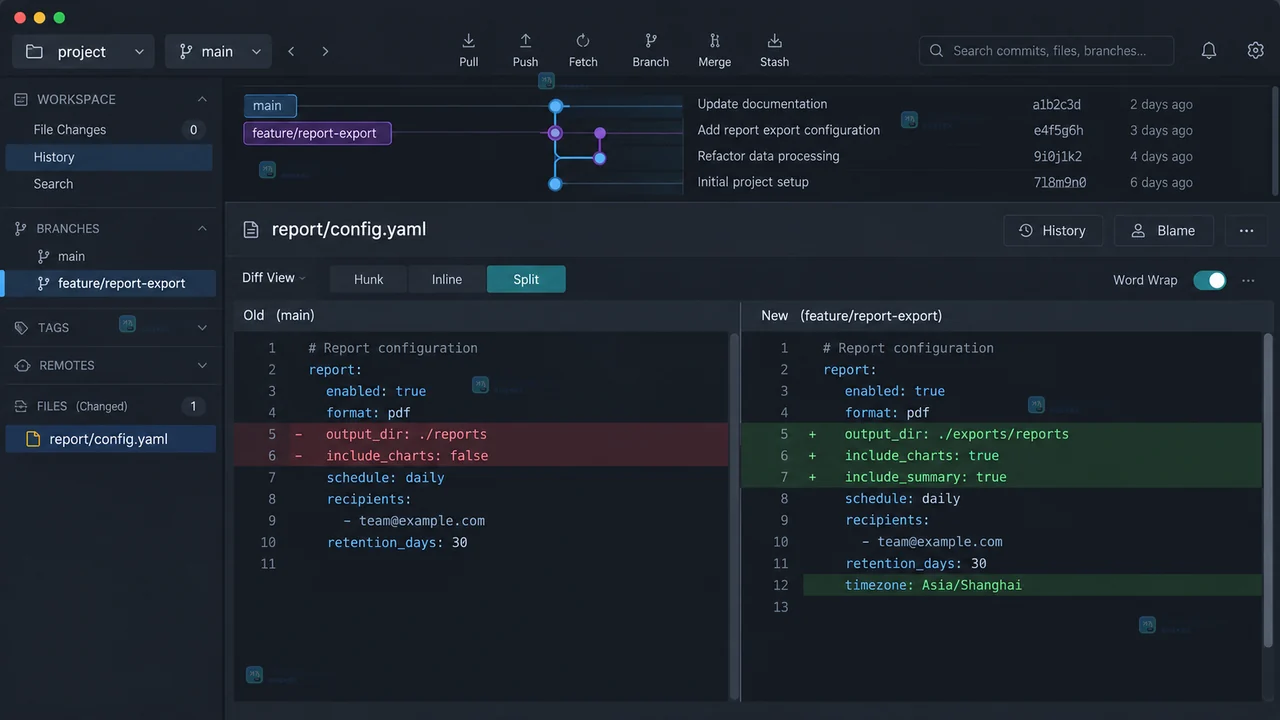Expand the Remotes section
Screen dimensions: 1280x720
point(202,366)
